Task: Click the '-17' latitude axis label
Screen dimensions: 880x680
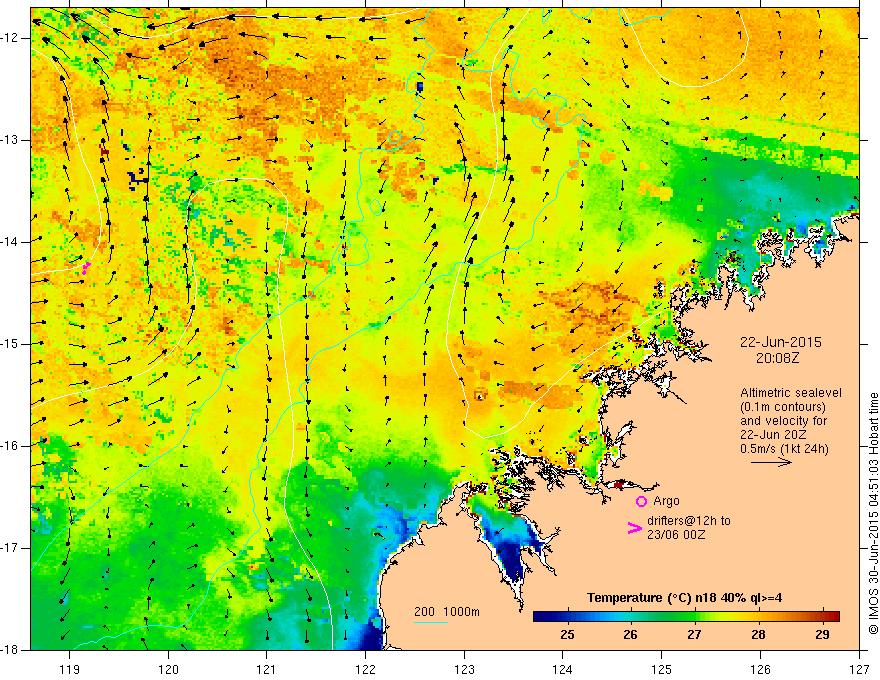Action: click(x=11, y=548)
